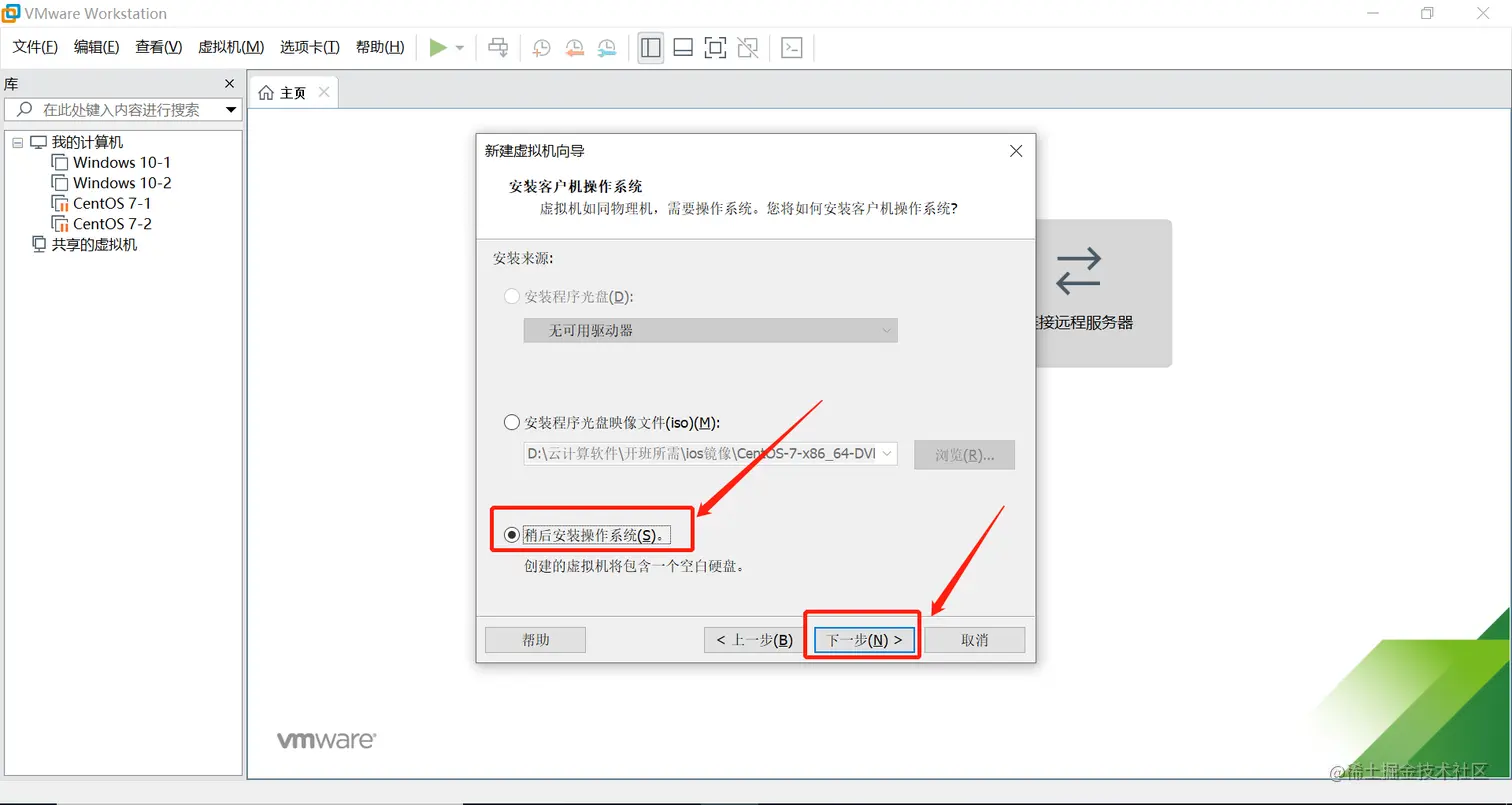This screenshot has height=805, width=1512.
Task: Select CentOS 7-1 virtual machine
Action: (112, 203)
